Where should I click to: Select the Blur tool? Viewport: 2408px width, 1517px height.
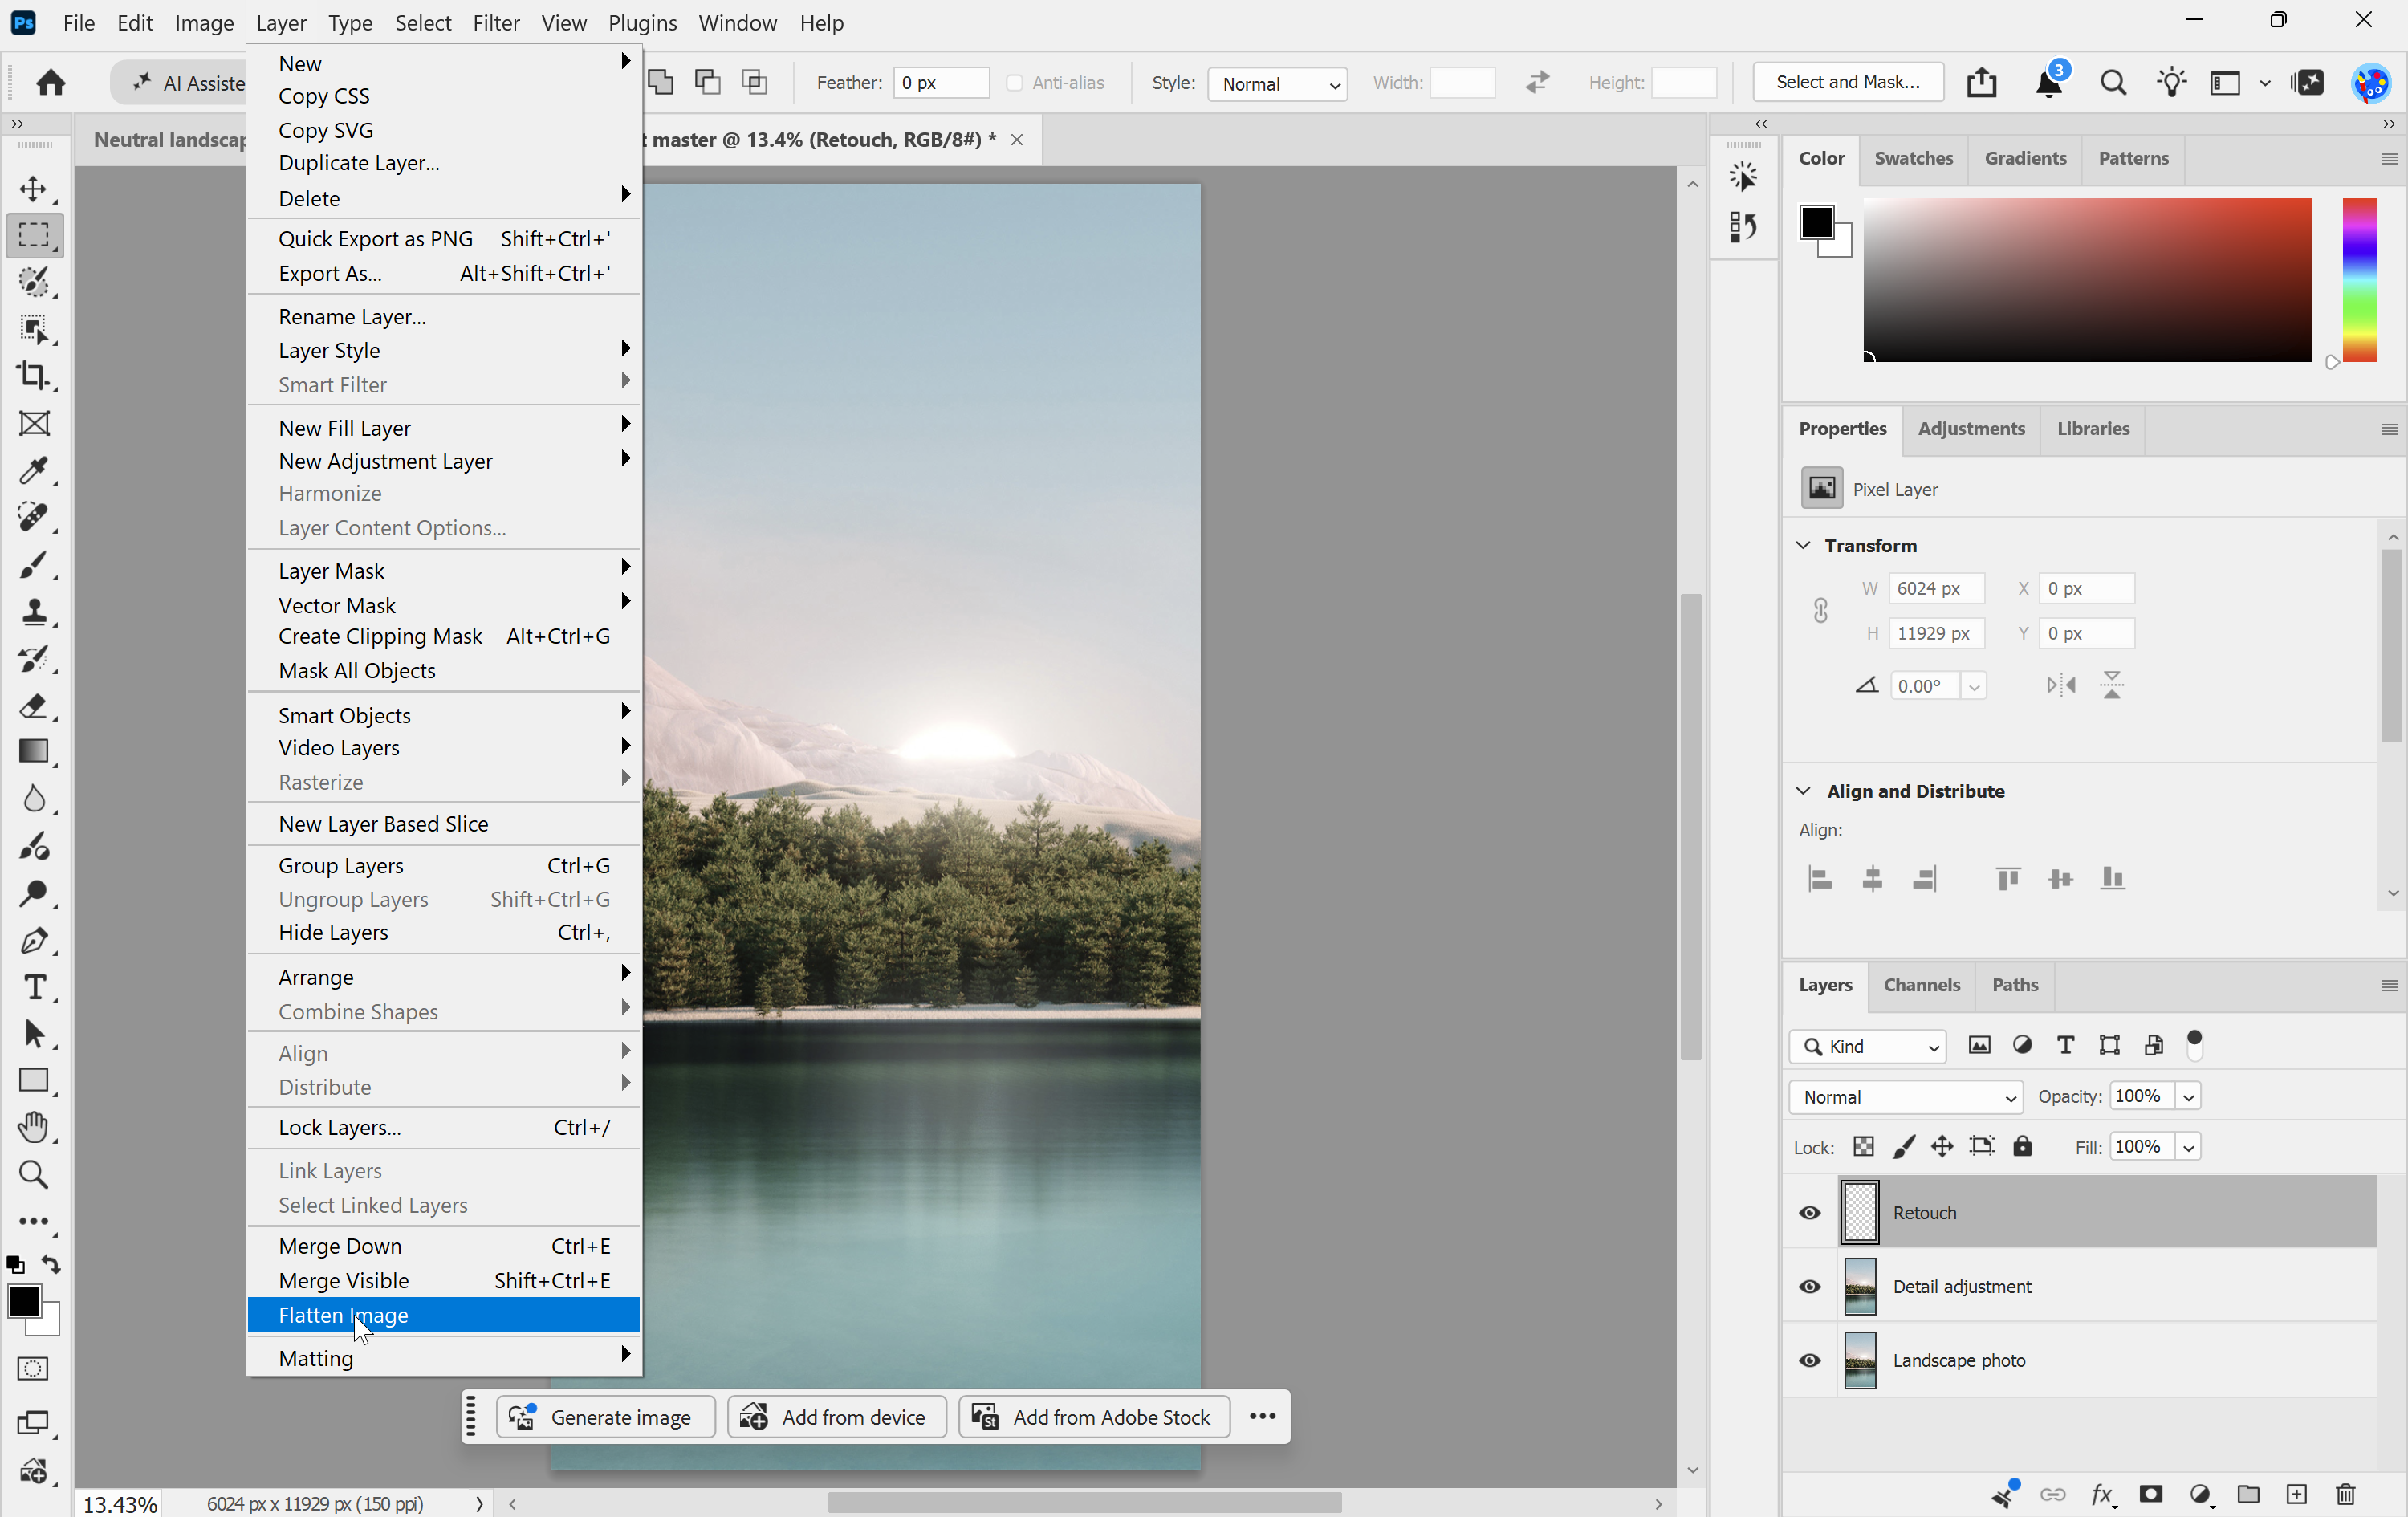34,798
